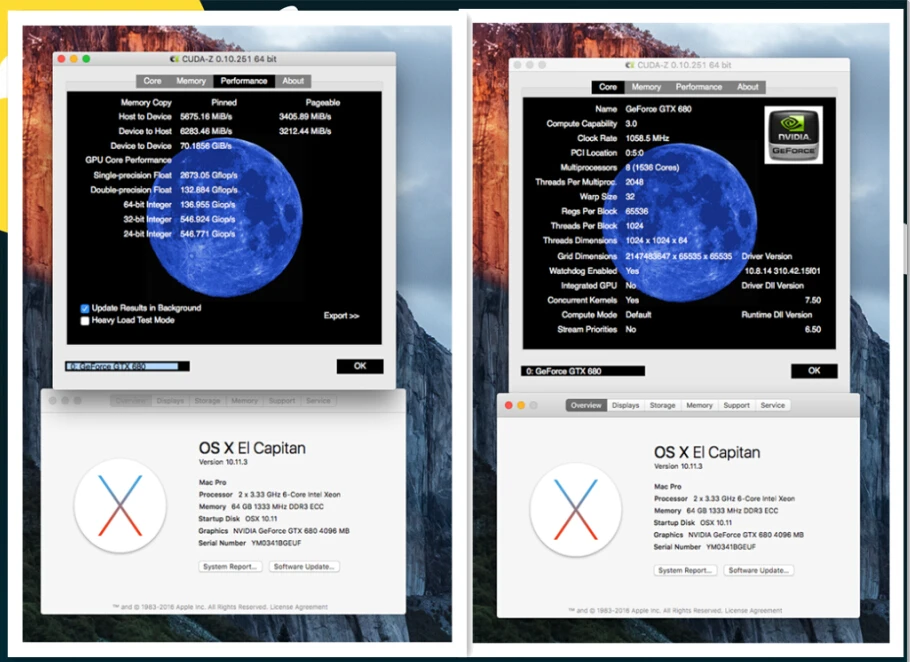The height and width of the screenshot is (662, 910).
Task: Click OS X logo in right About This Mac
Action: tap(576, 510)
